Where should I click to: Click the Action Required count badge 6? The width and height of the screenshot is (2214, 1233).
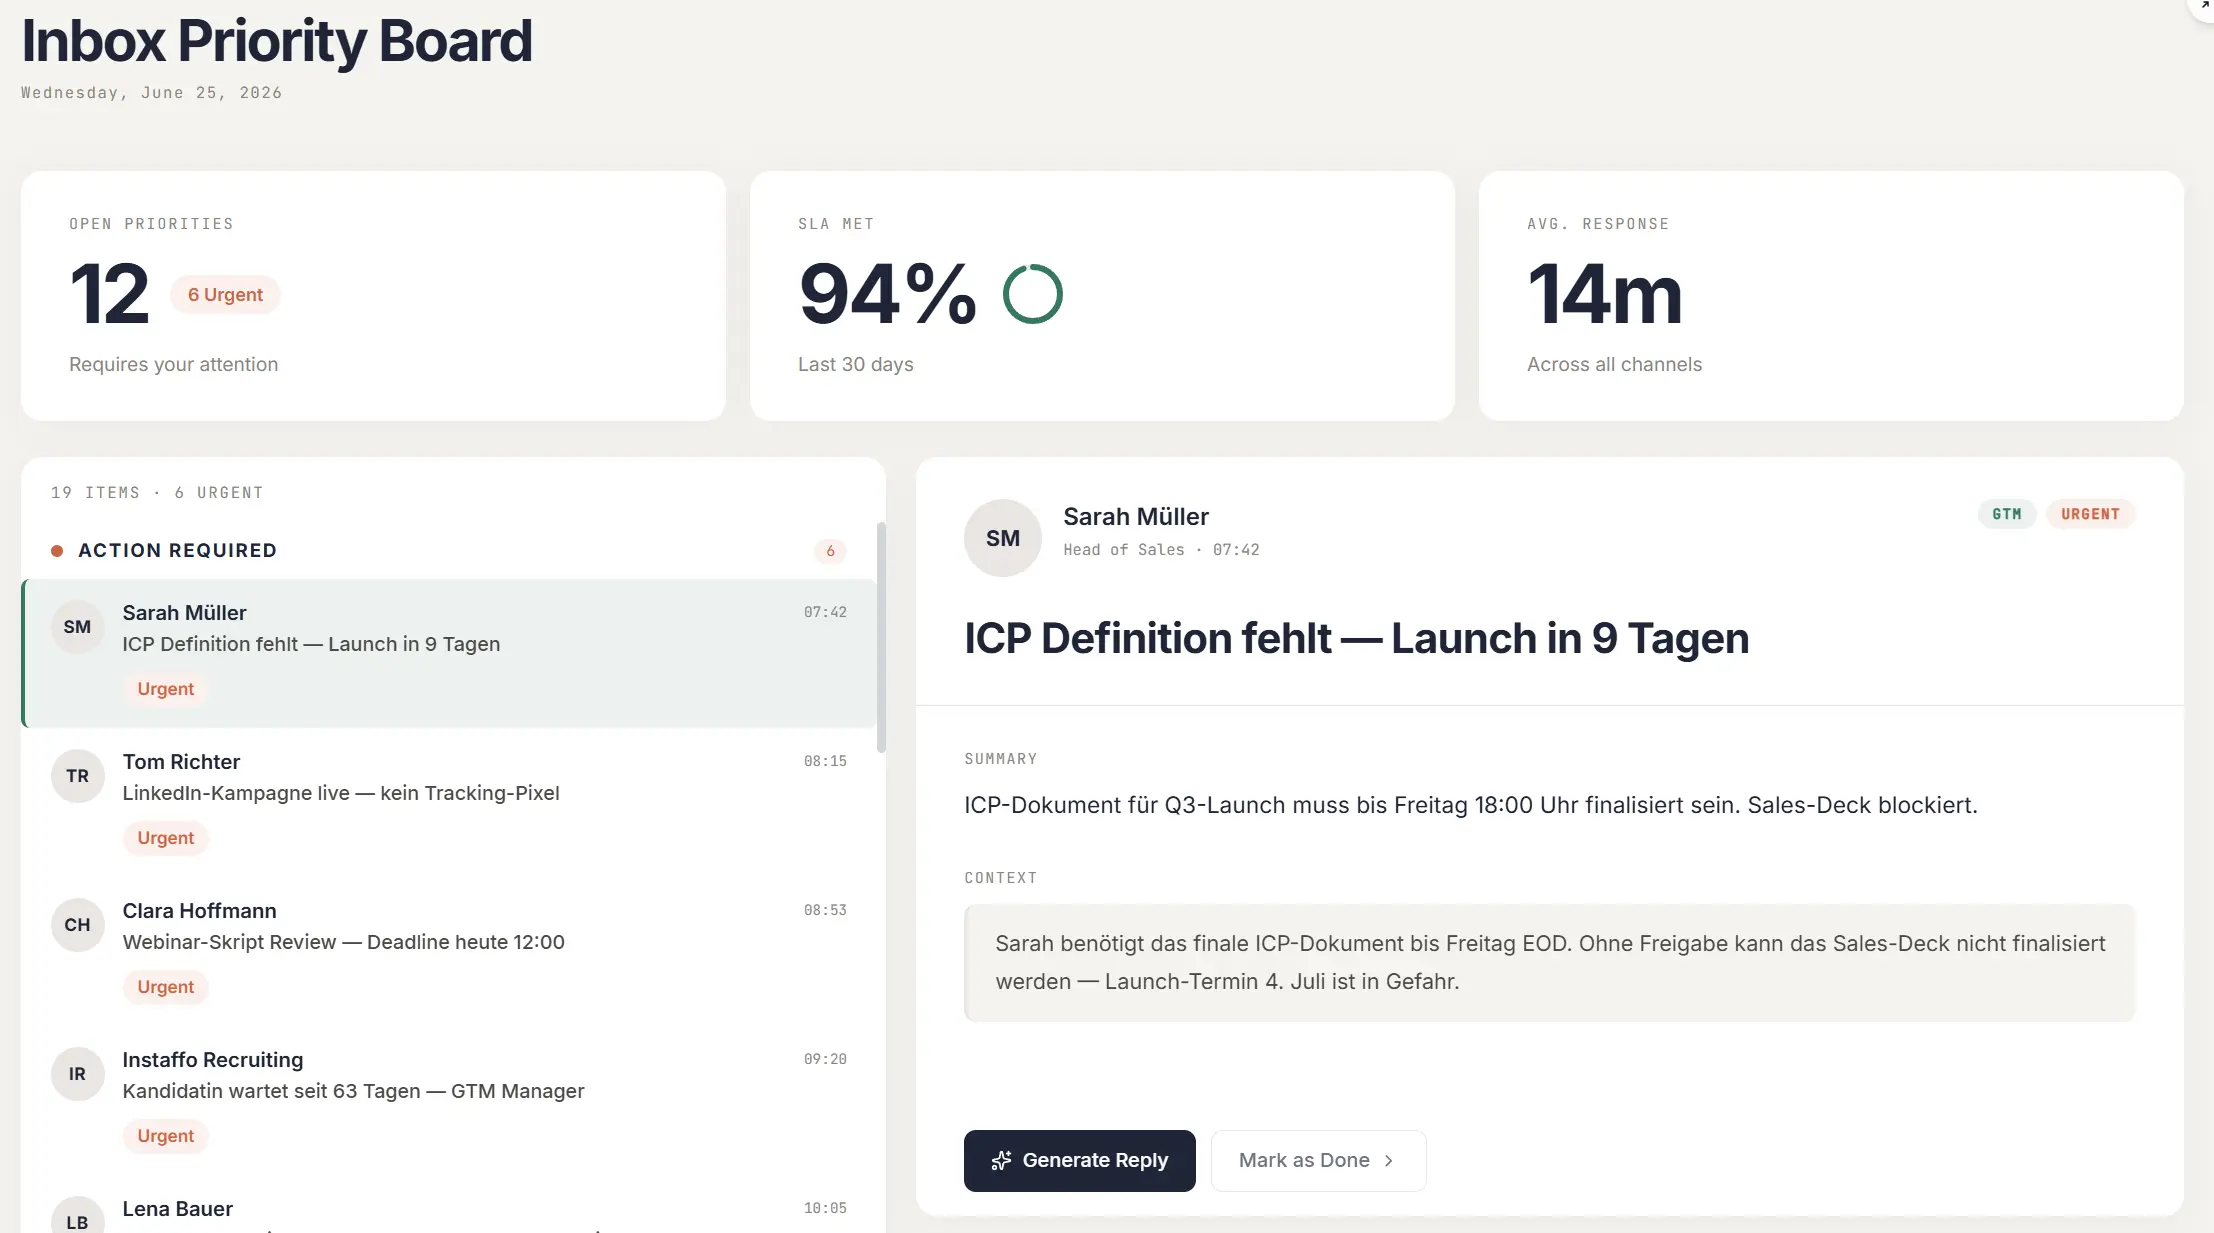coord(830,551)
